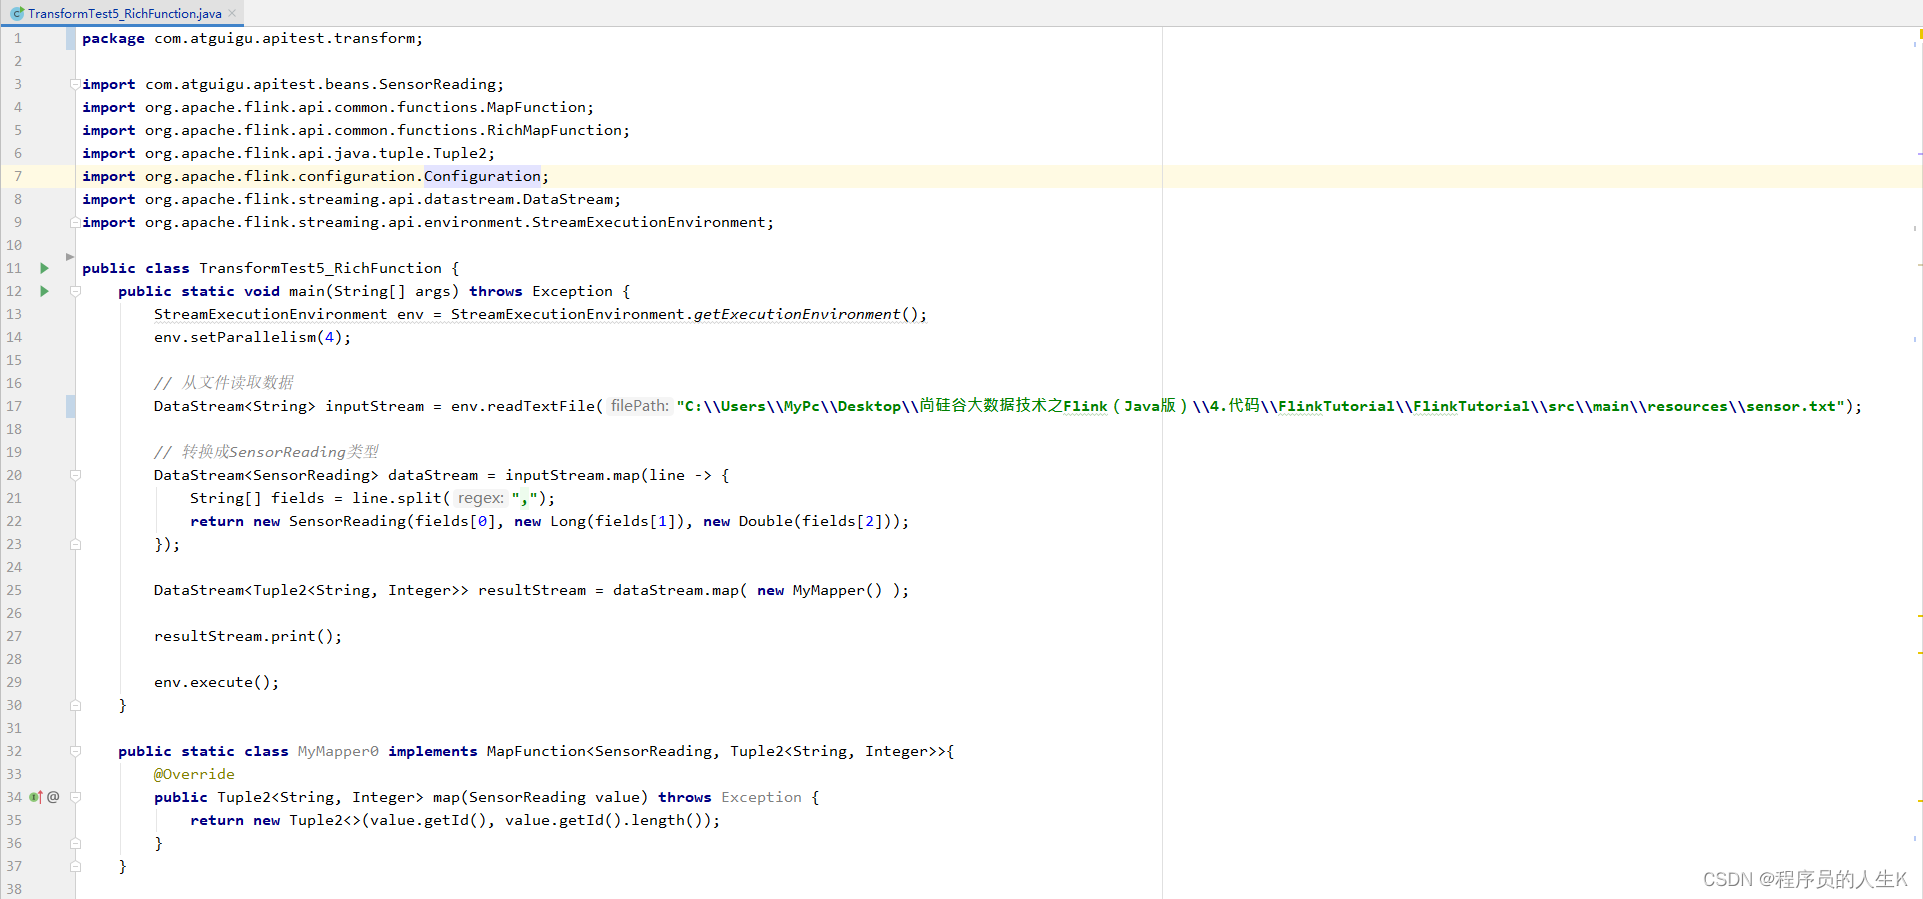Image resolution: width=1923 pixels, height=899 pixels.
Task: Fold the MyMapper0 class at line 32
Action: [75, 751]
